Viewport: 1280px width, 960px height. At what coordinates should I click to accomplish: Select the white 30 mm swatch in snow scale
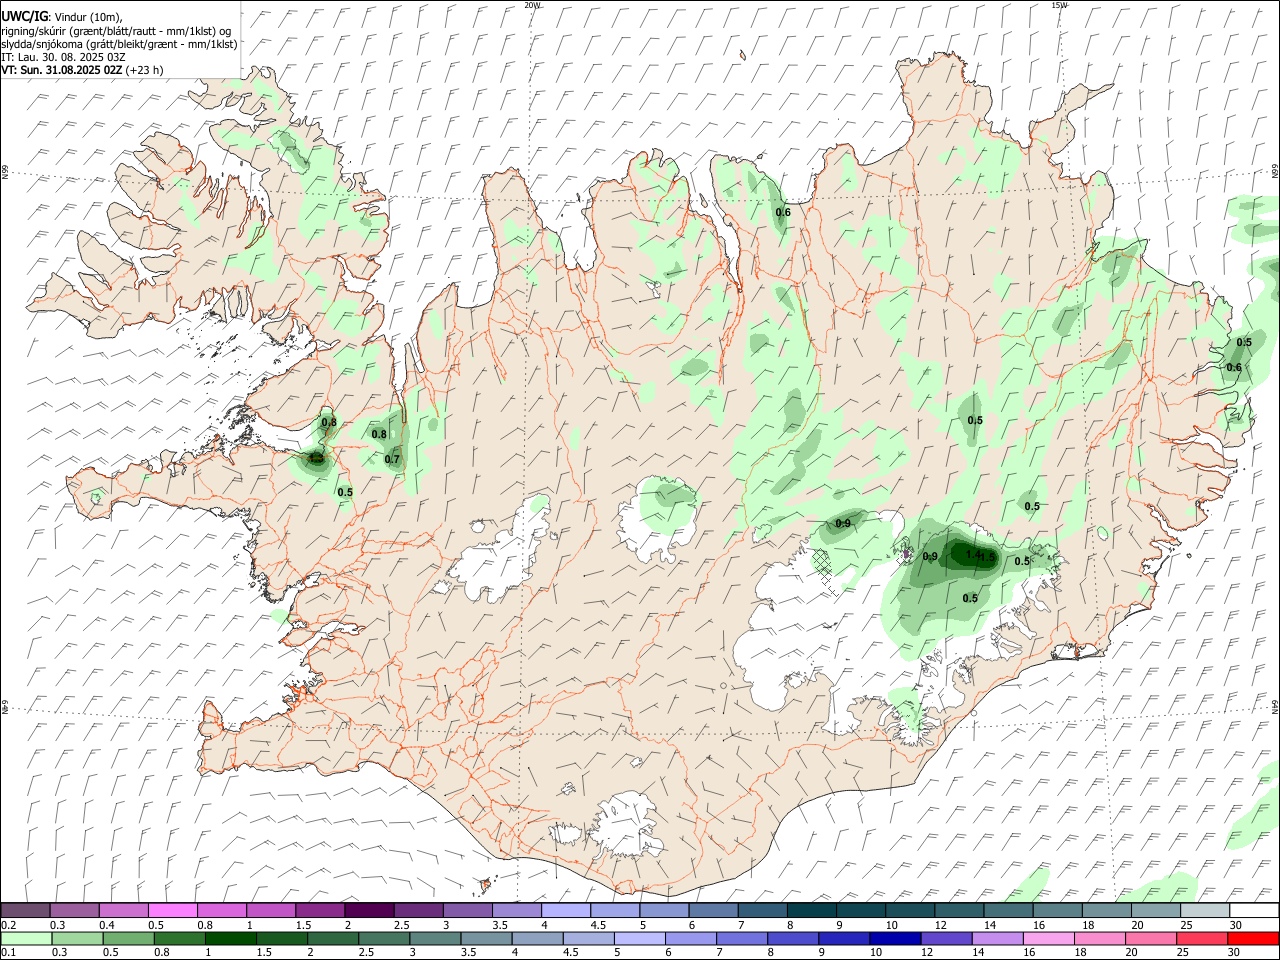click(x=1254, y=911)
